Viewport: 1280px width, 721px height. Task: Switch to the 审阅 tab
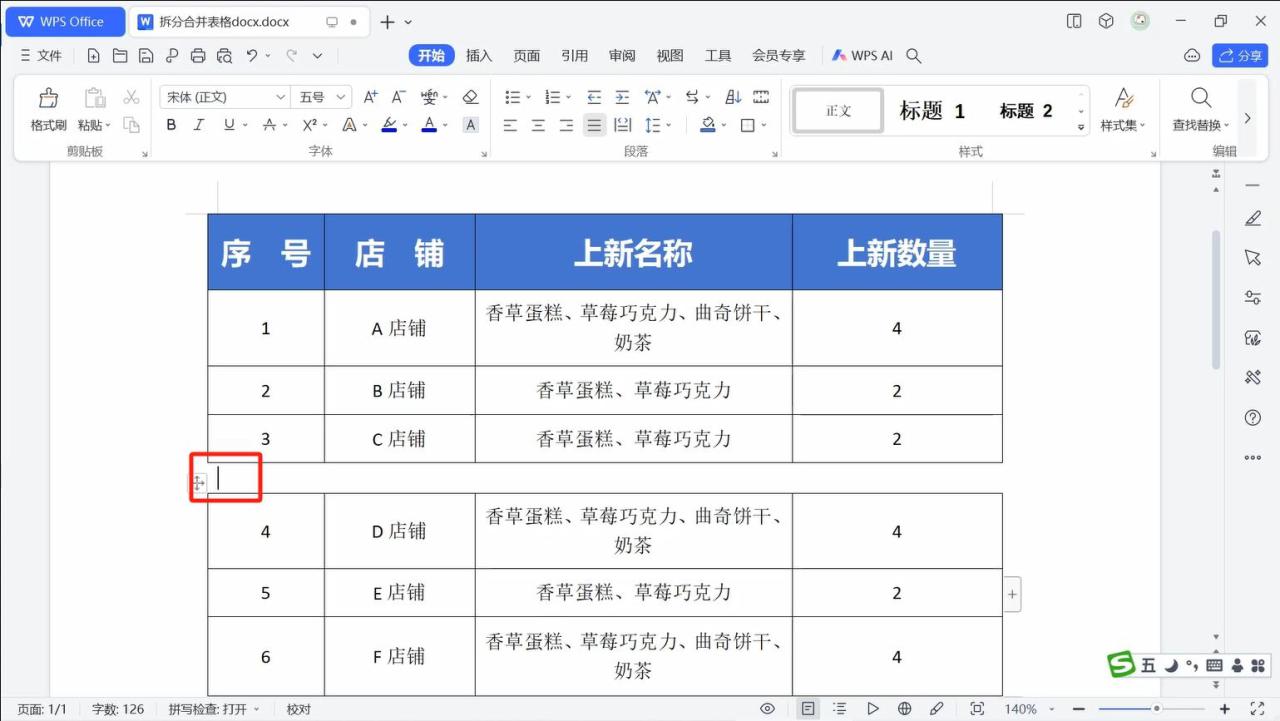coord(622,56)
